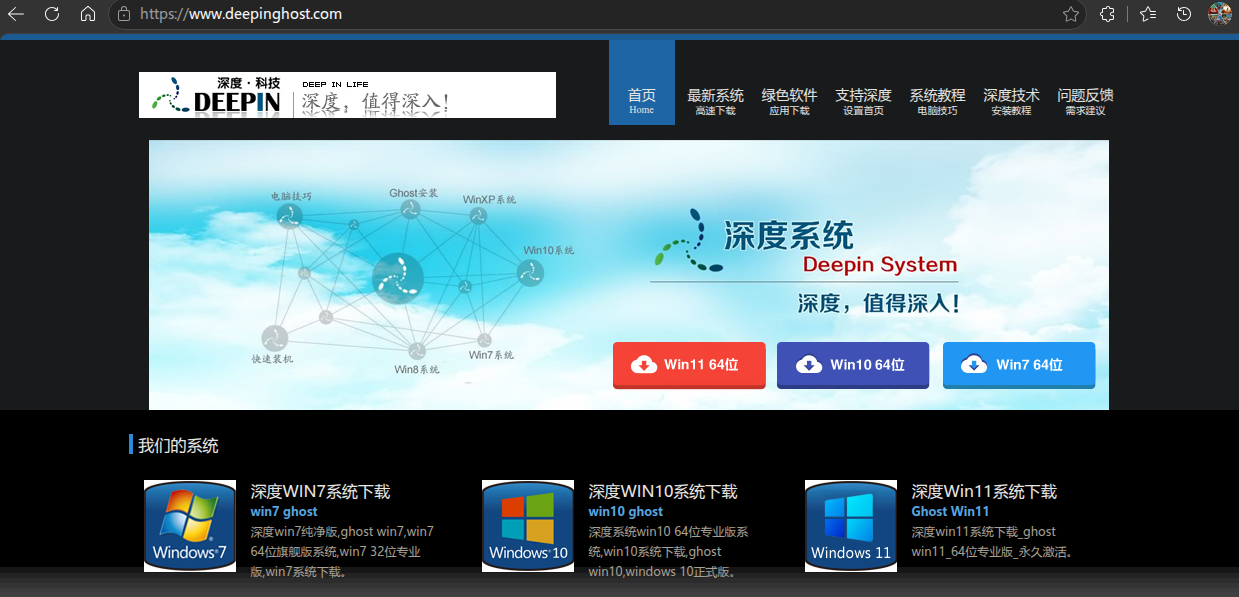Click the blue win7 ghost link
1239x597 pixels.
[284, 512]
